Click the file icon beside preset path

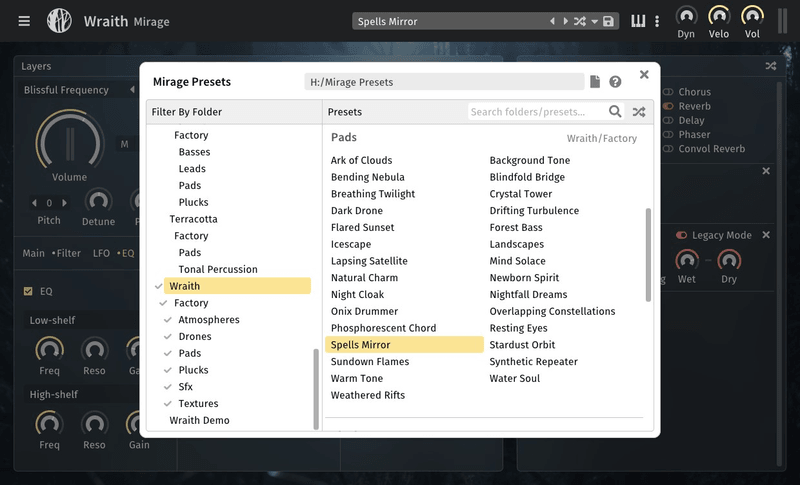click(595, 82)
